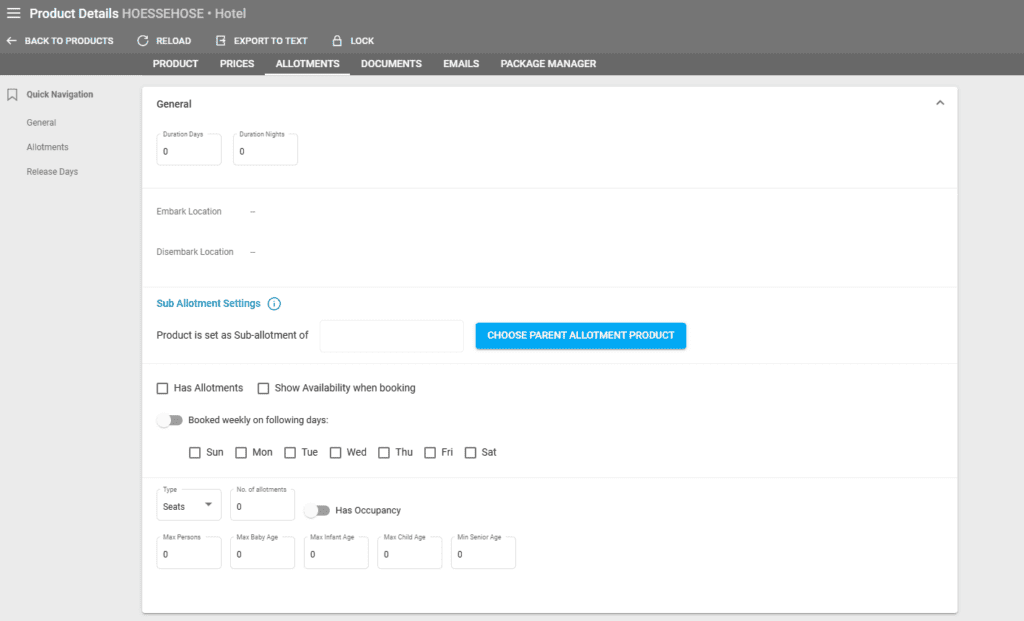Tick the Wed weekday checkbox
This screenshot has height=621, width=1024.
point(336,452)
